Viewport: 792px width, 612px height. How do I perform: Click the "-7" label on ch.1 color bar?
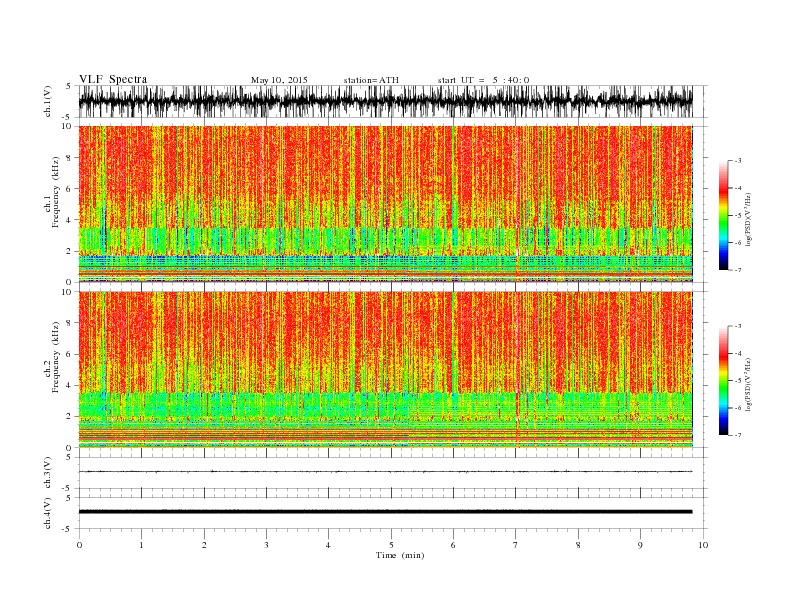tap(737, 270)
